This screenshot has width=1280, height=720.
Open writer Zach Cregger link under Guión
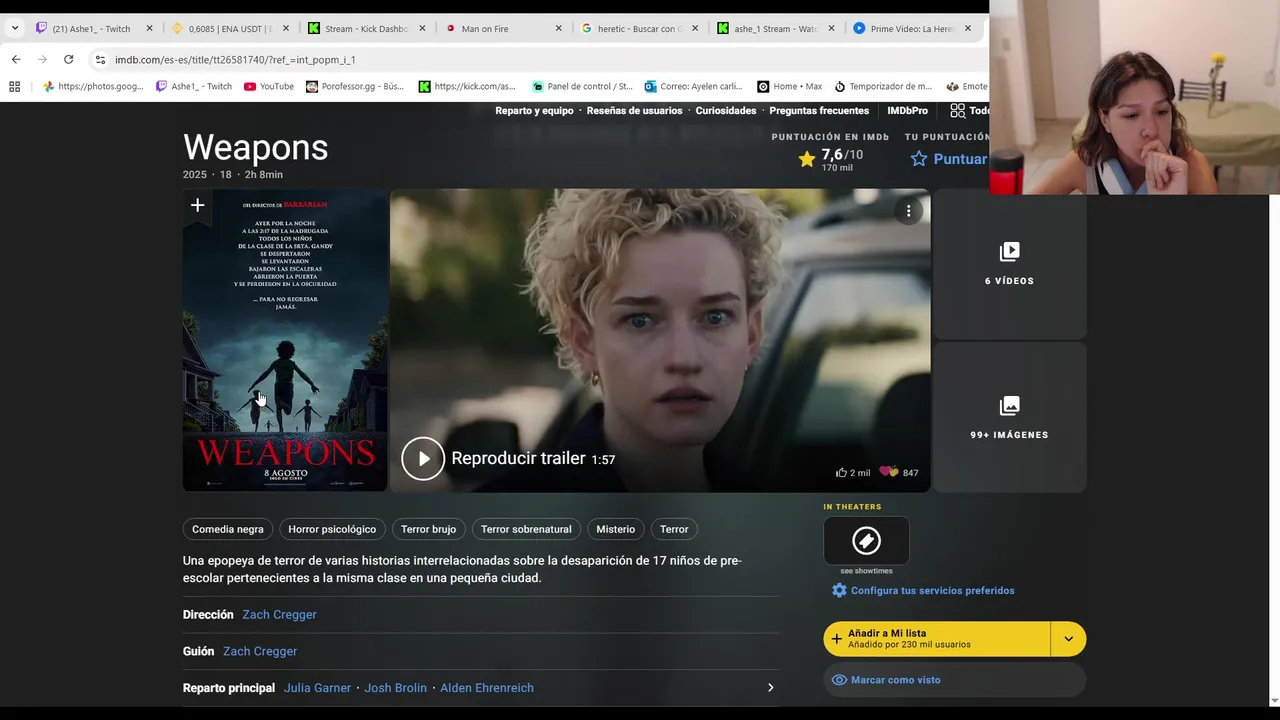click(260, 652)
